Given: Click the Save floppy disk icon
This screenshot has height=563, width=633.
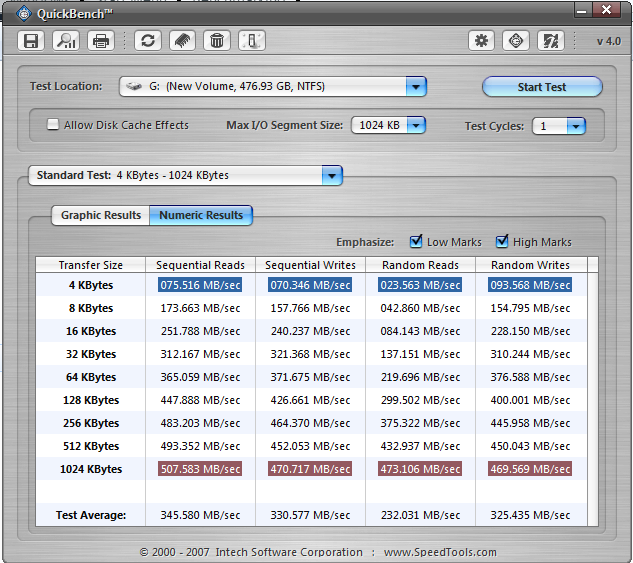Looking at the screenshot, I should pos(32,41).
